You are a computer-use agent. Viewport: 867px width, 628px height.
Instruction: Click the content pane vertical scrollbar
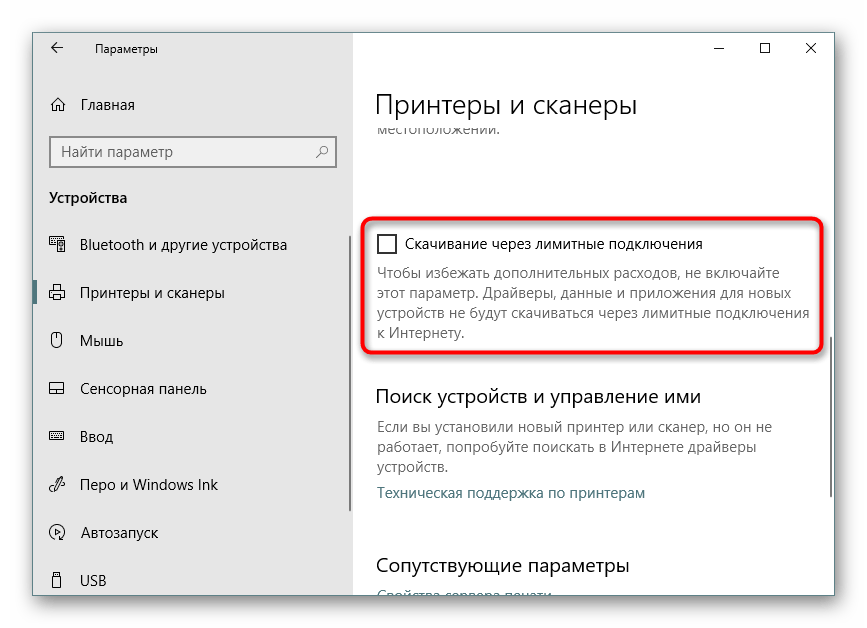pos(831,416)
